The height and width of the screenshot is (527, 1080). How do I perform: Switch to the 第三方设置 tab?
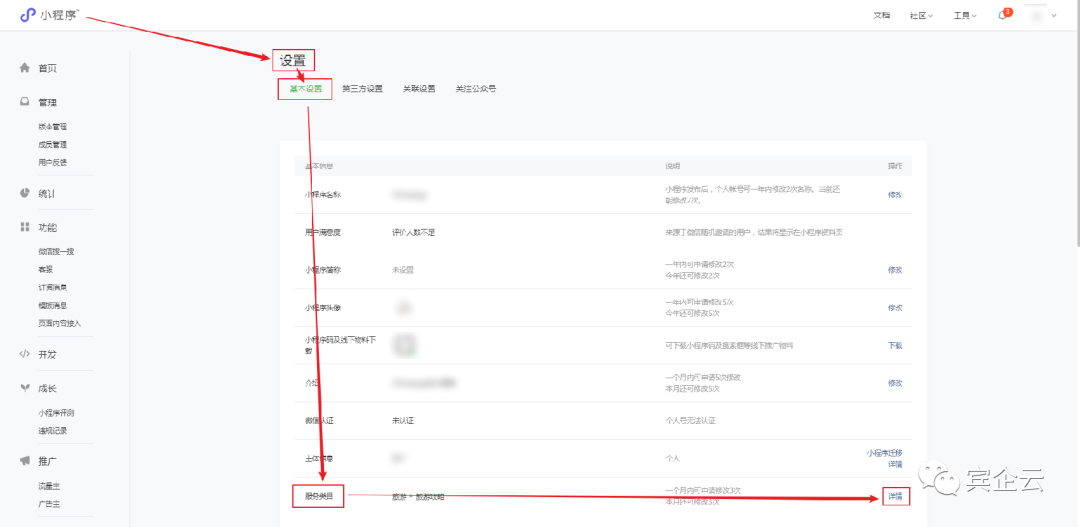tap(362, 89)
